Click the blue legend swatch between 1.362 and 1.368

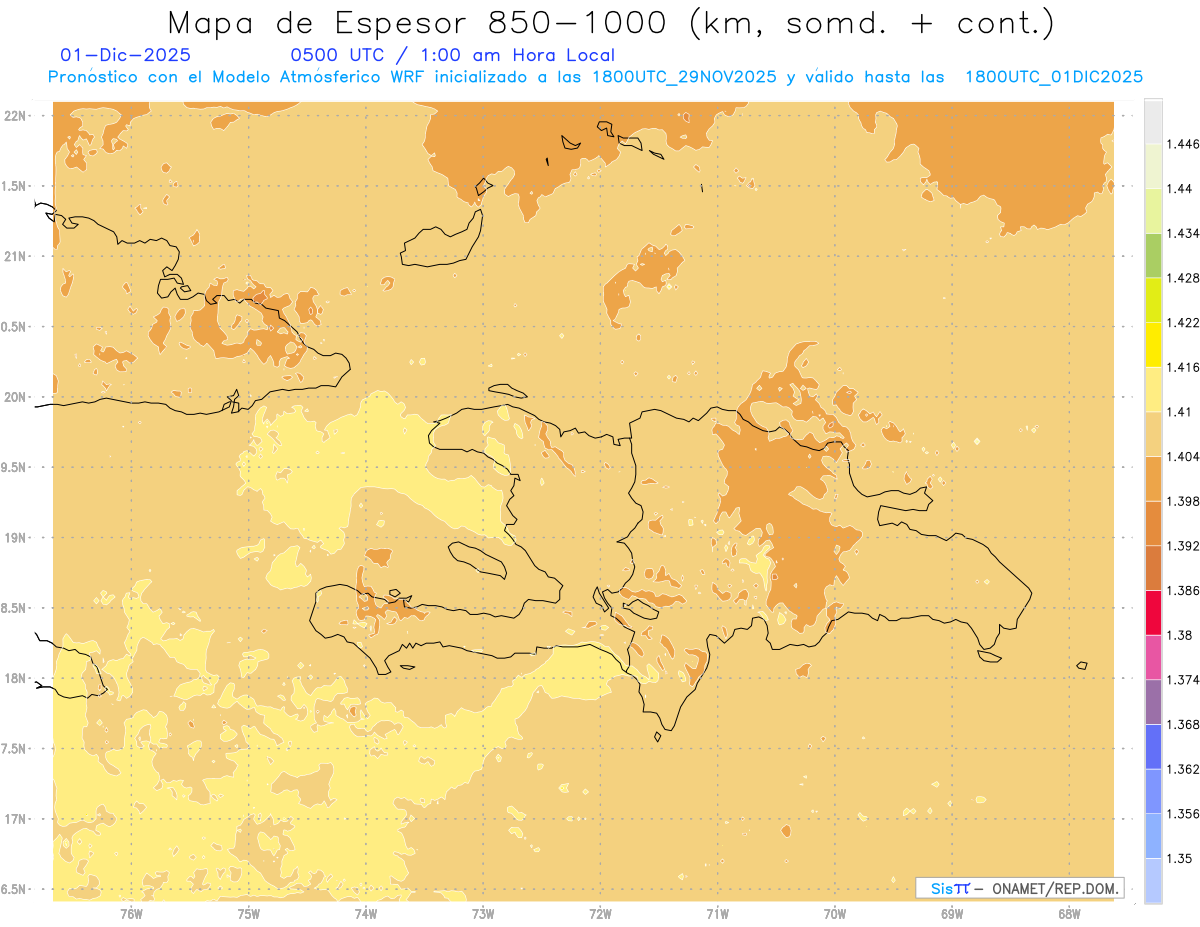[x=1153, y=746]
